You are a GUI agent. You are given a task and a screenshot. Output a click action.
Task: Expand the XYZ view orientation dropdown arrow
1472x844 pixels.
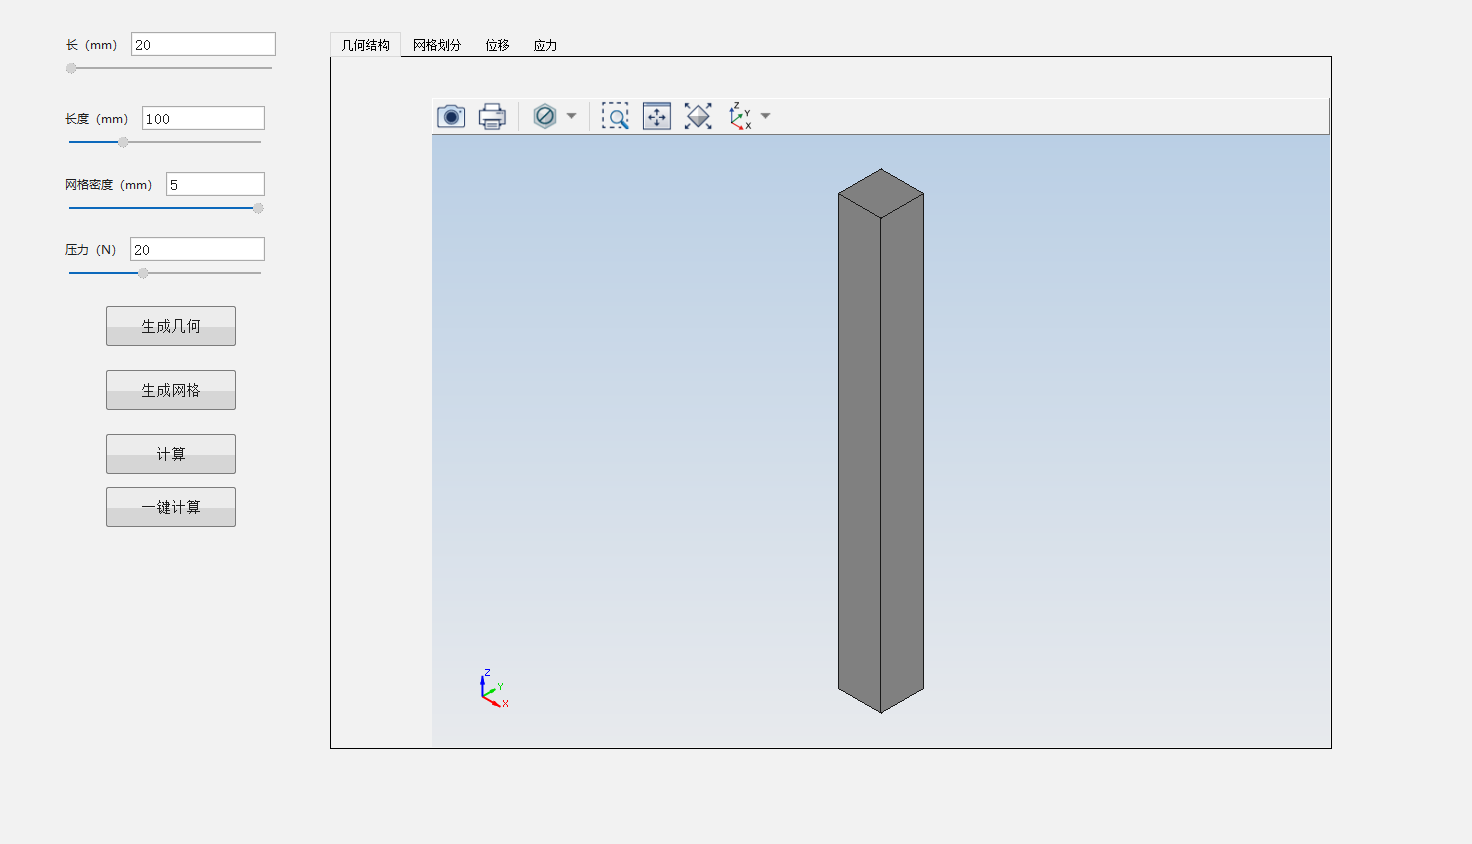coord(766,116)
